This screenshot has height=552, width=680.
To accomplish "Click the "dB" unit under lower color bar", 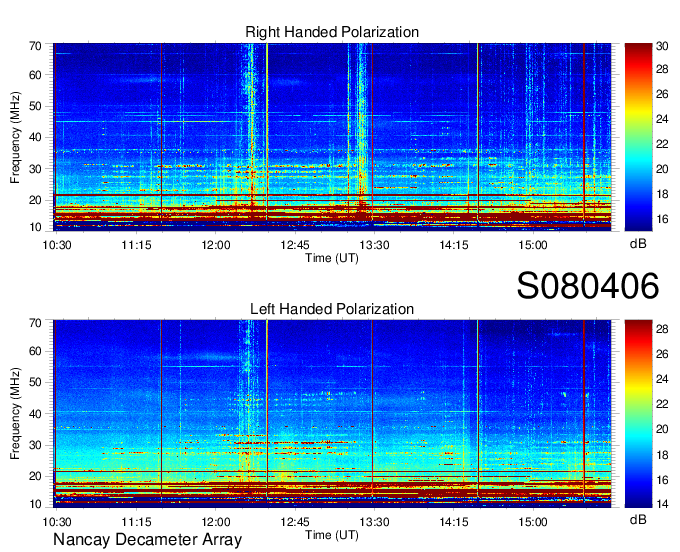I will pos(638,519).
